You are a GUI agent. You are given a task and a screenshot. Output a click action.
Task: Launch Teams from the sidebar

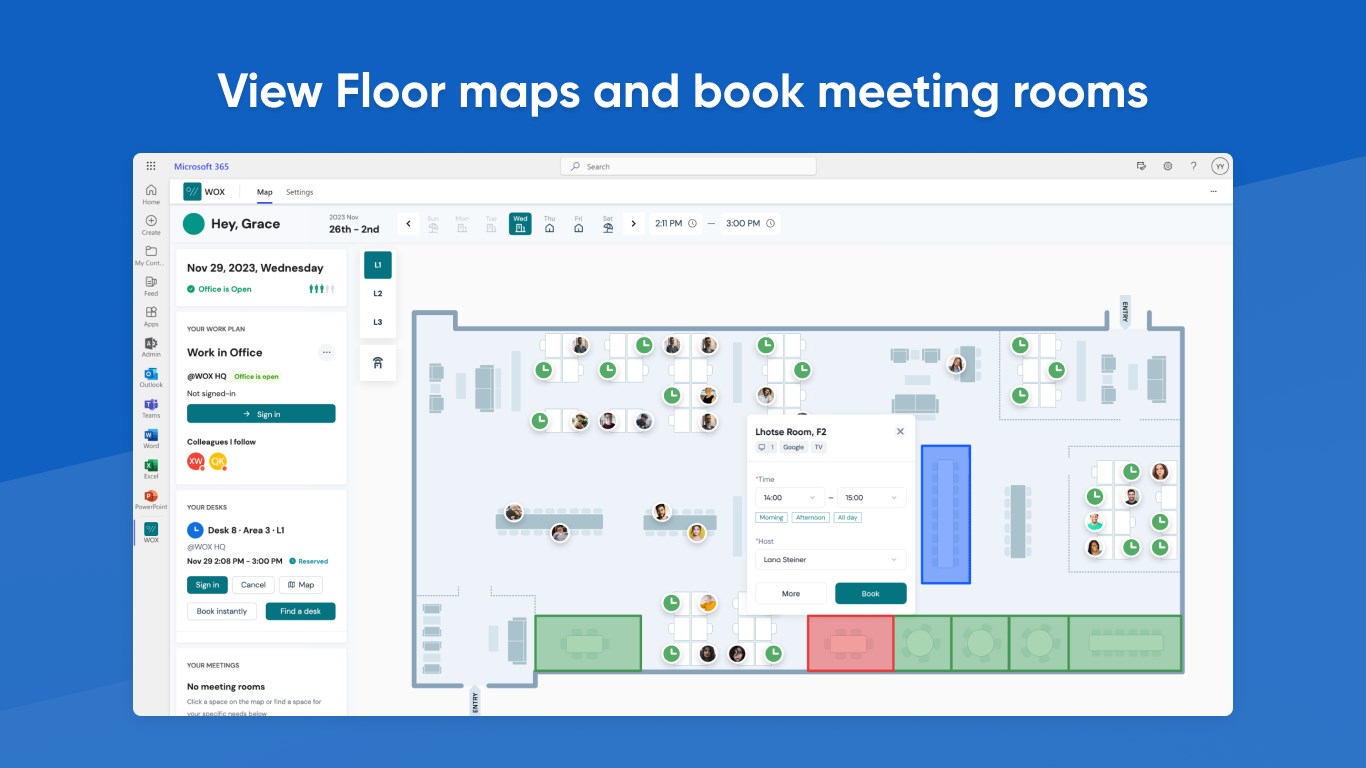(x=151, y=408)
